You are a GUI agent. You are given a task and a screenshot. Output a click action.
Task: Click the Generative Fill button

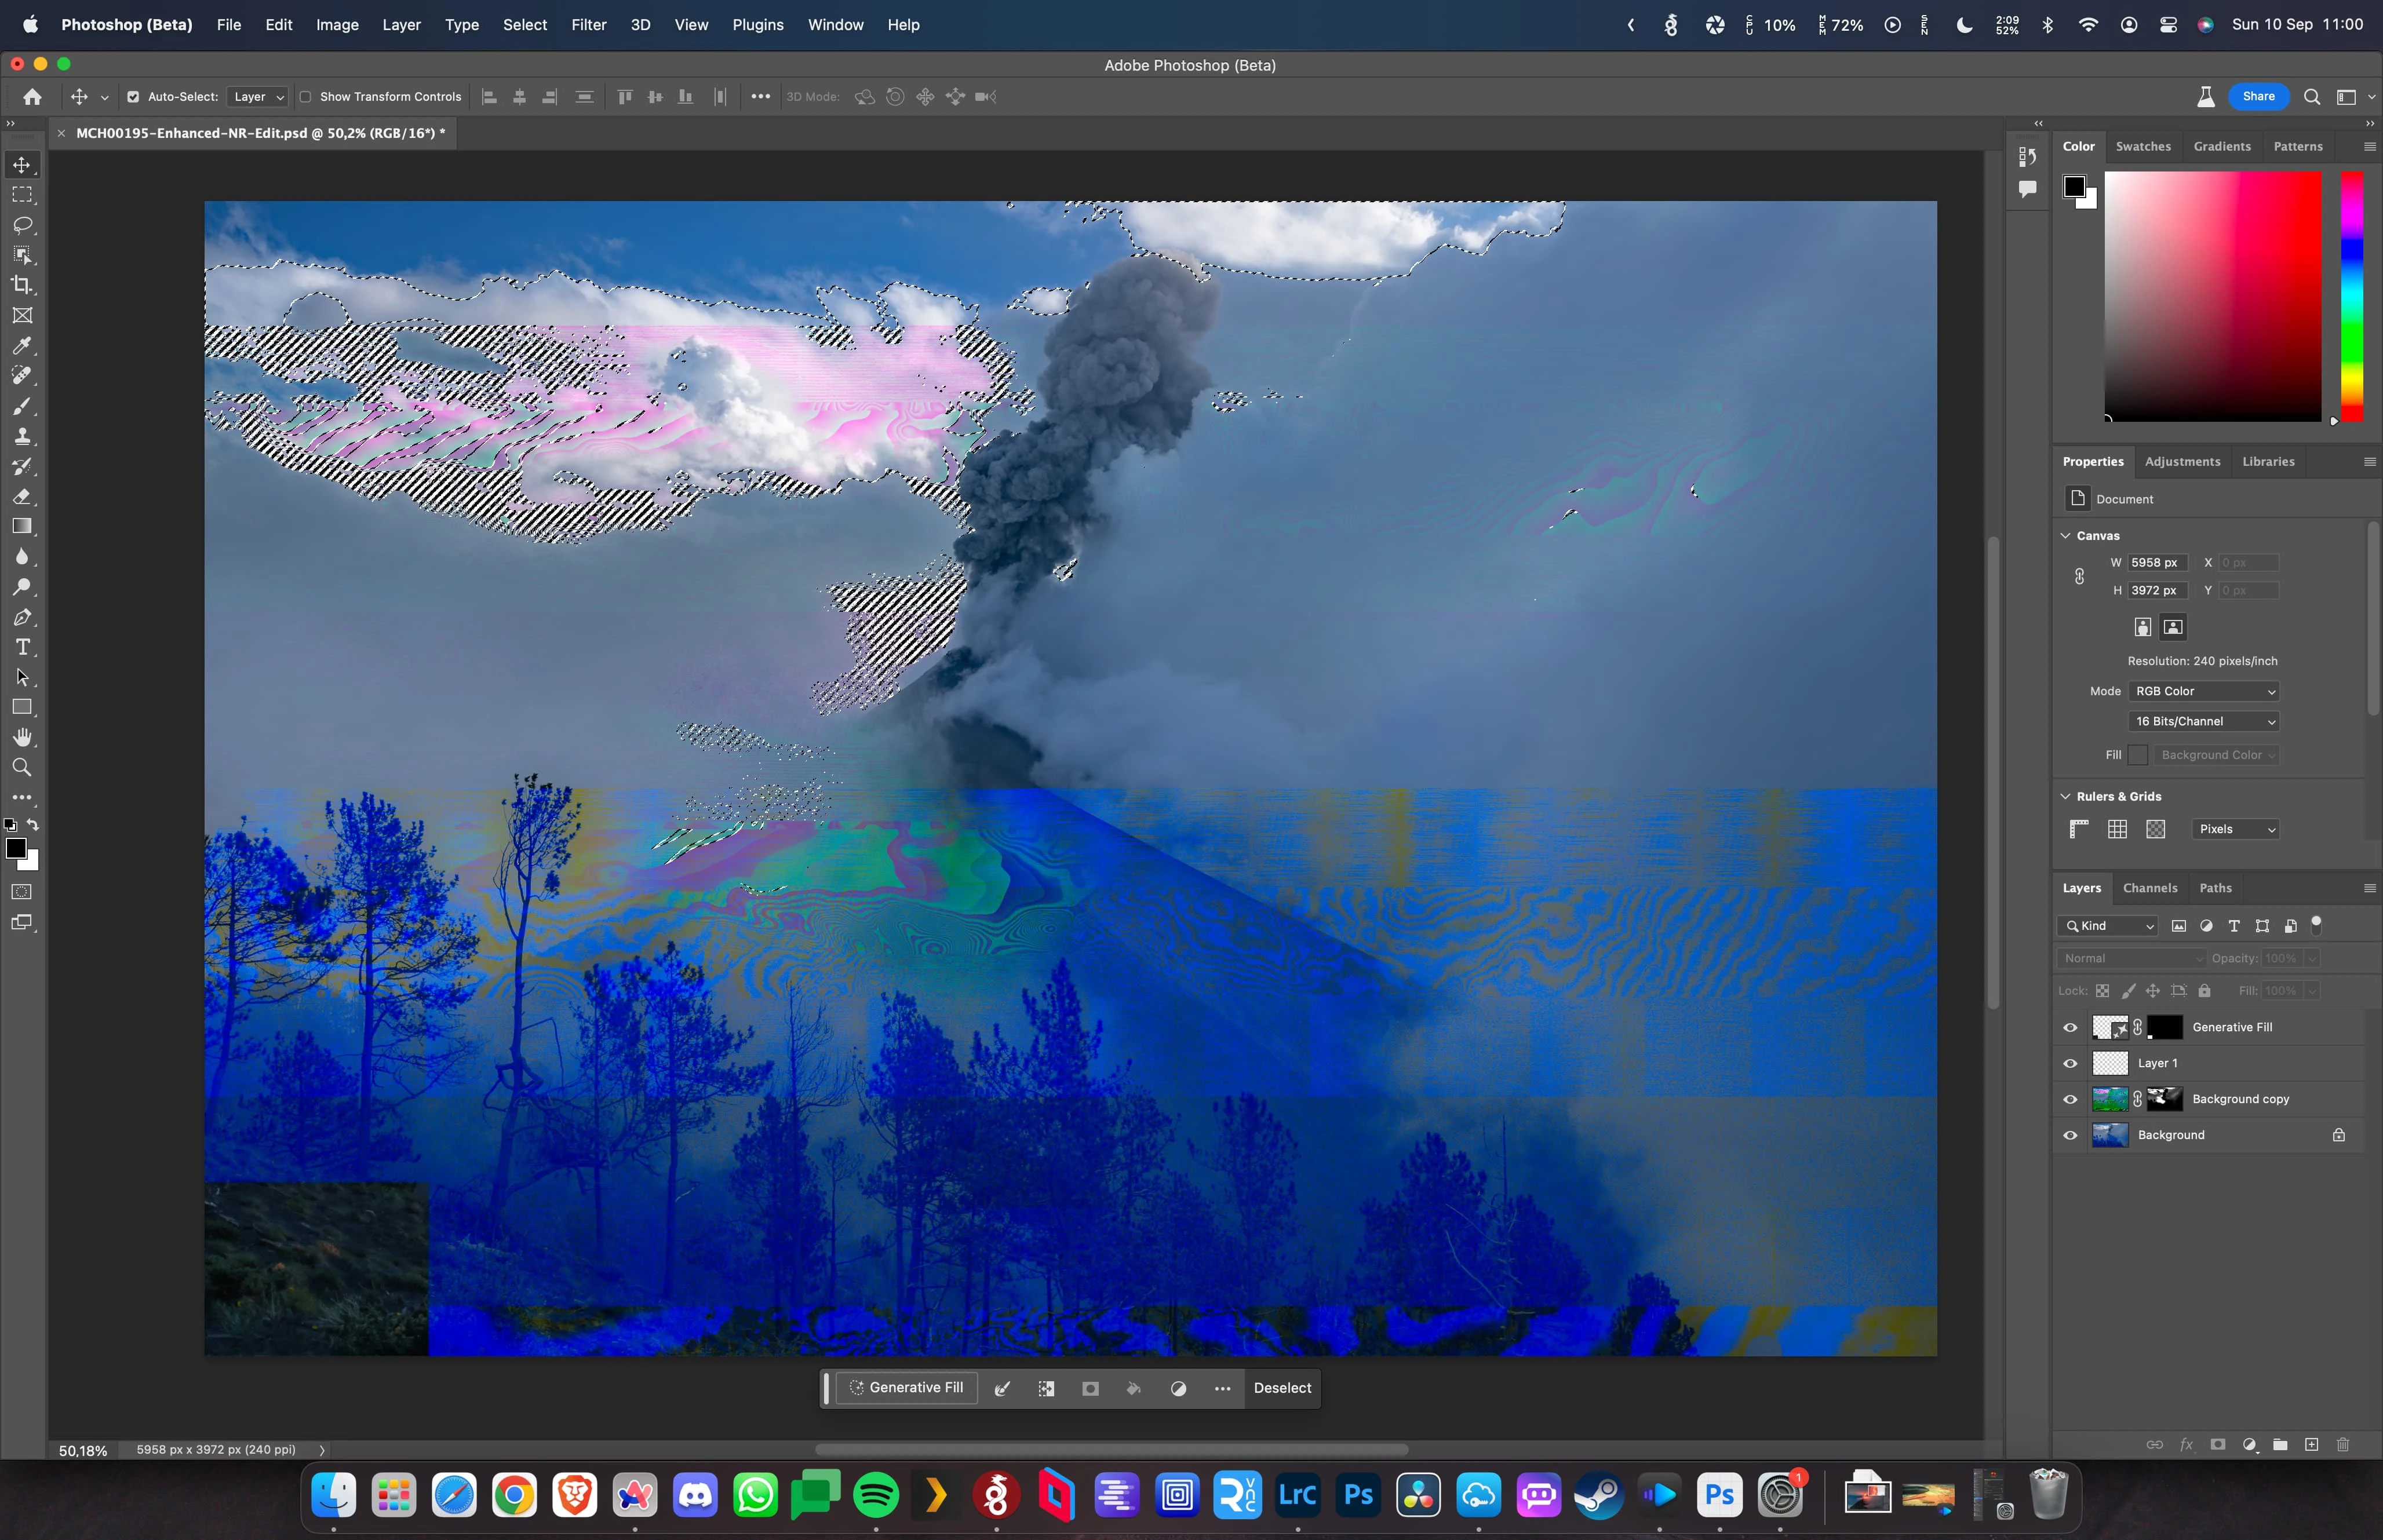coord(906,1388)
